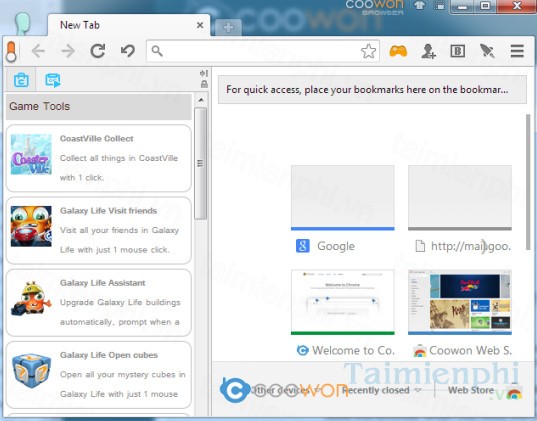Click the rocket speed icon in the toolbar
Screen dimensions: 537x421
[487, 51]
